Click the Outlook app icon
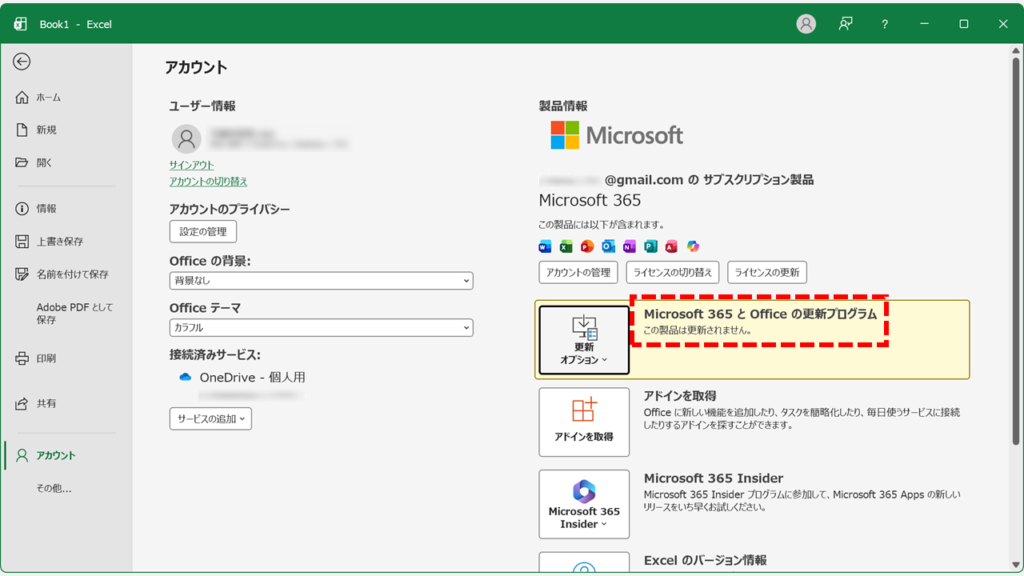 (x=608, y=246)
